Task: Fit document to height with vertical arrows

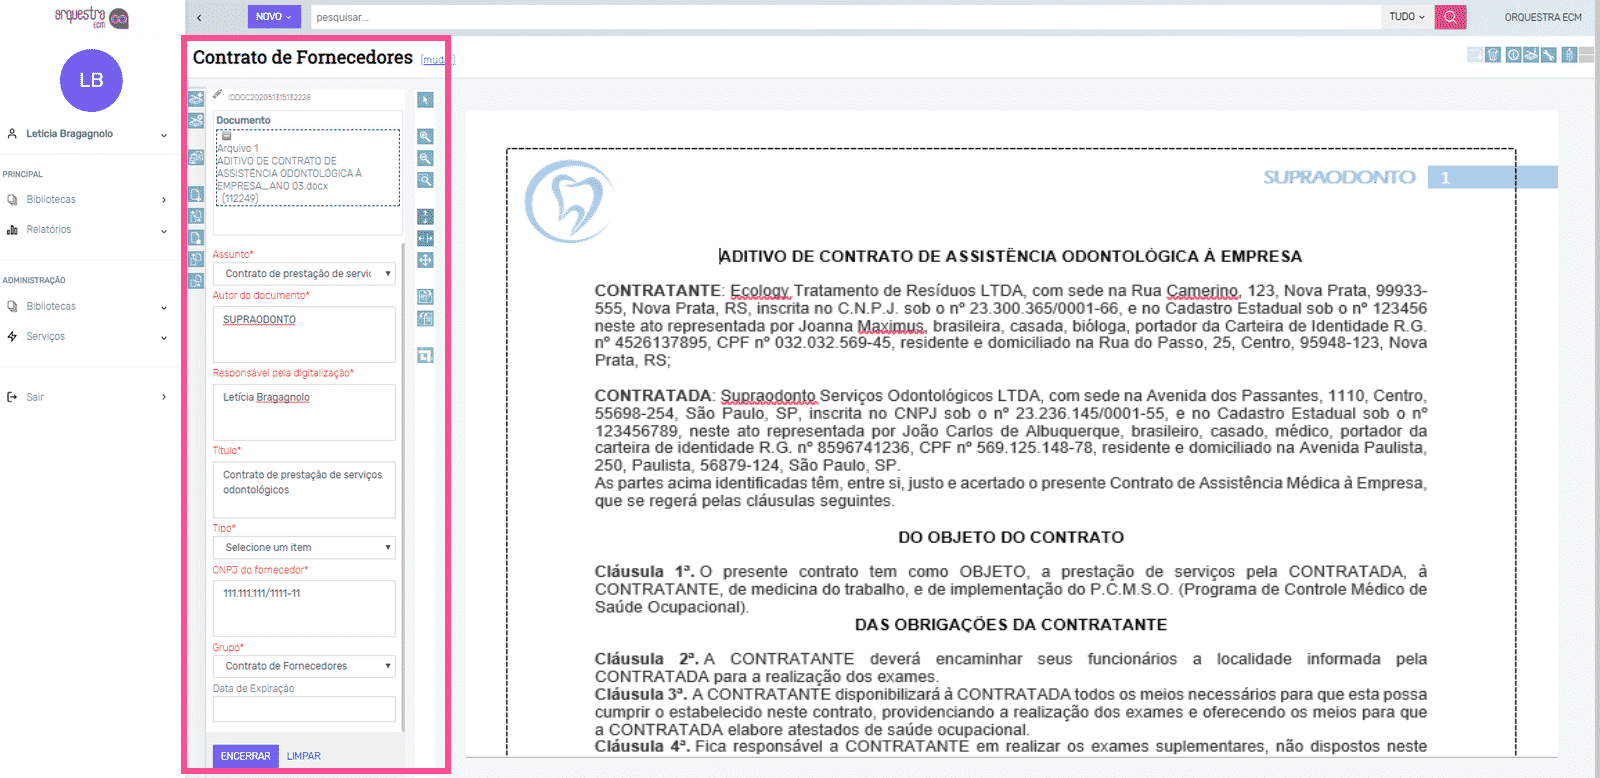Action: tap(425, 216)
